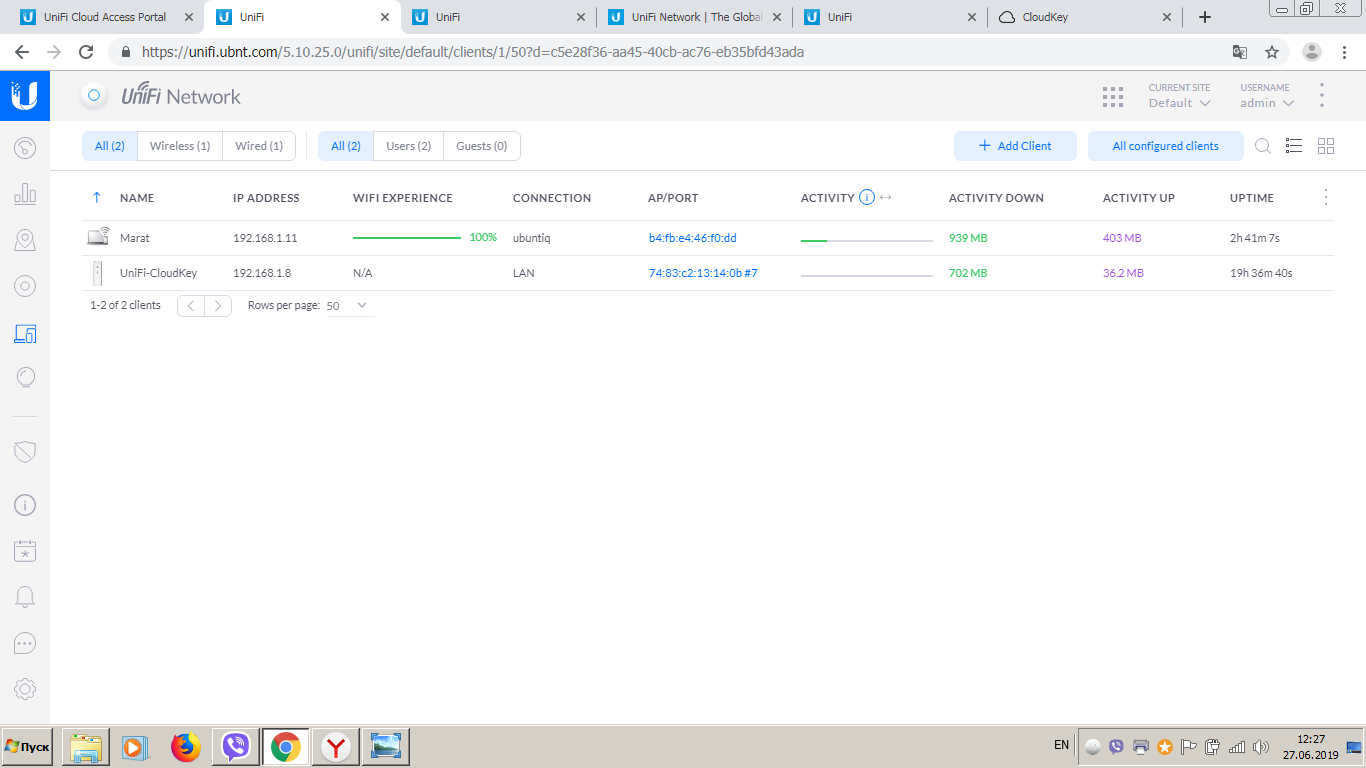Open the apps grid icon in header
The height and width of the screenshot is (768, 1366).
tap(1112, 96)
